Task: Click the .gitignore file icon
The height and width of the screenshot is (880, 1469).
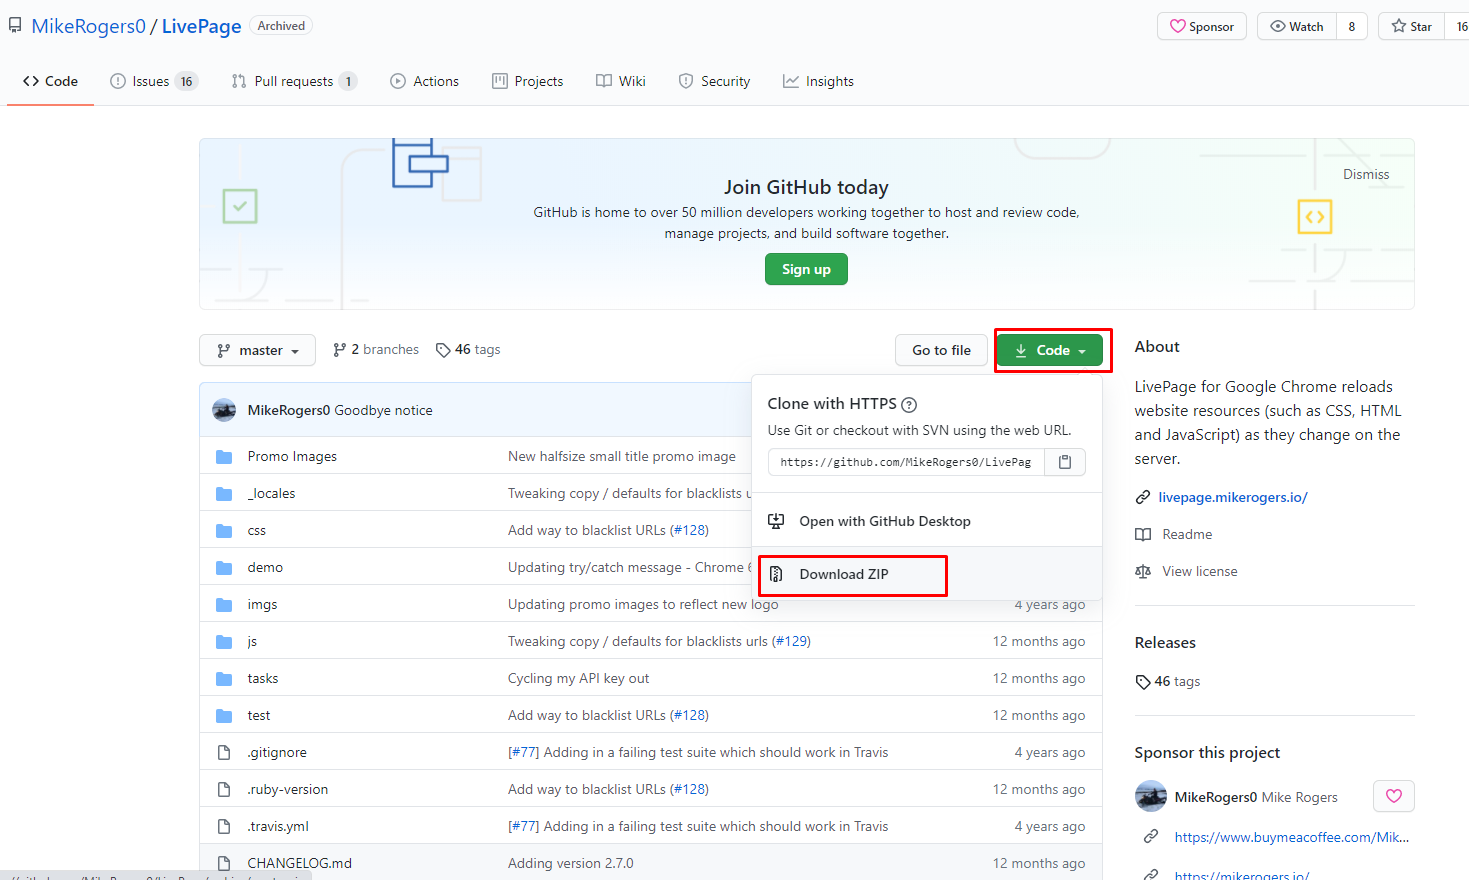Action: tap(224, 753)
